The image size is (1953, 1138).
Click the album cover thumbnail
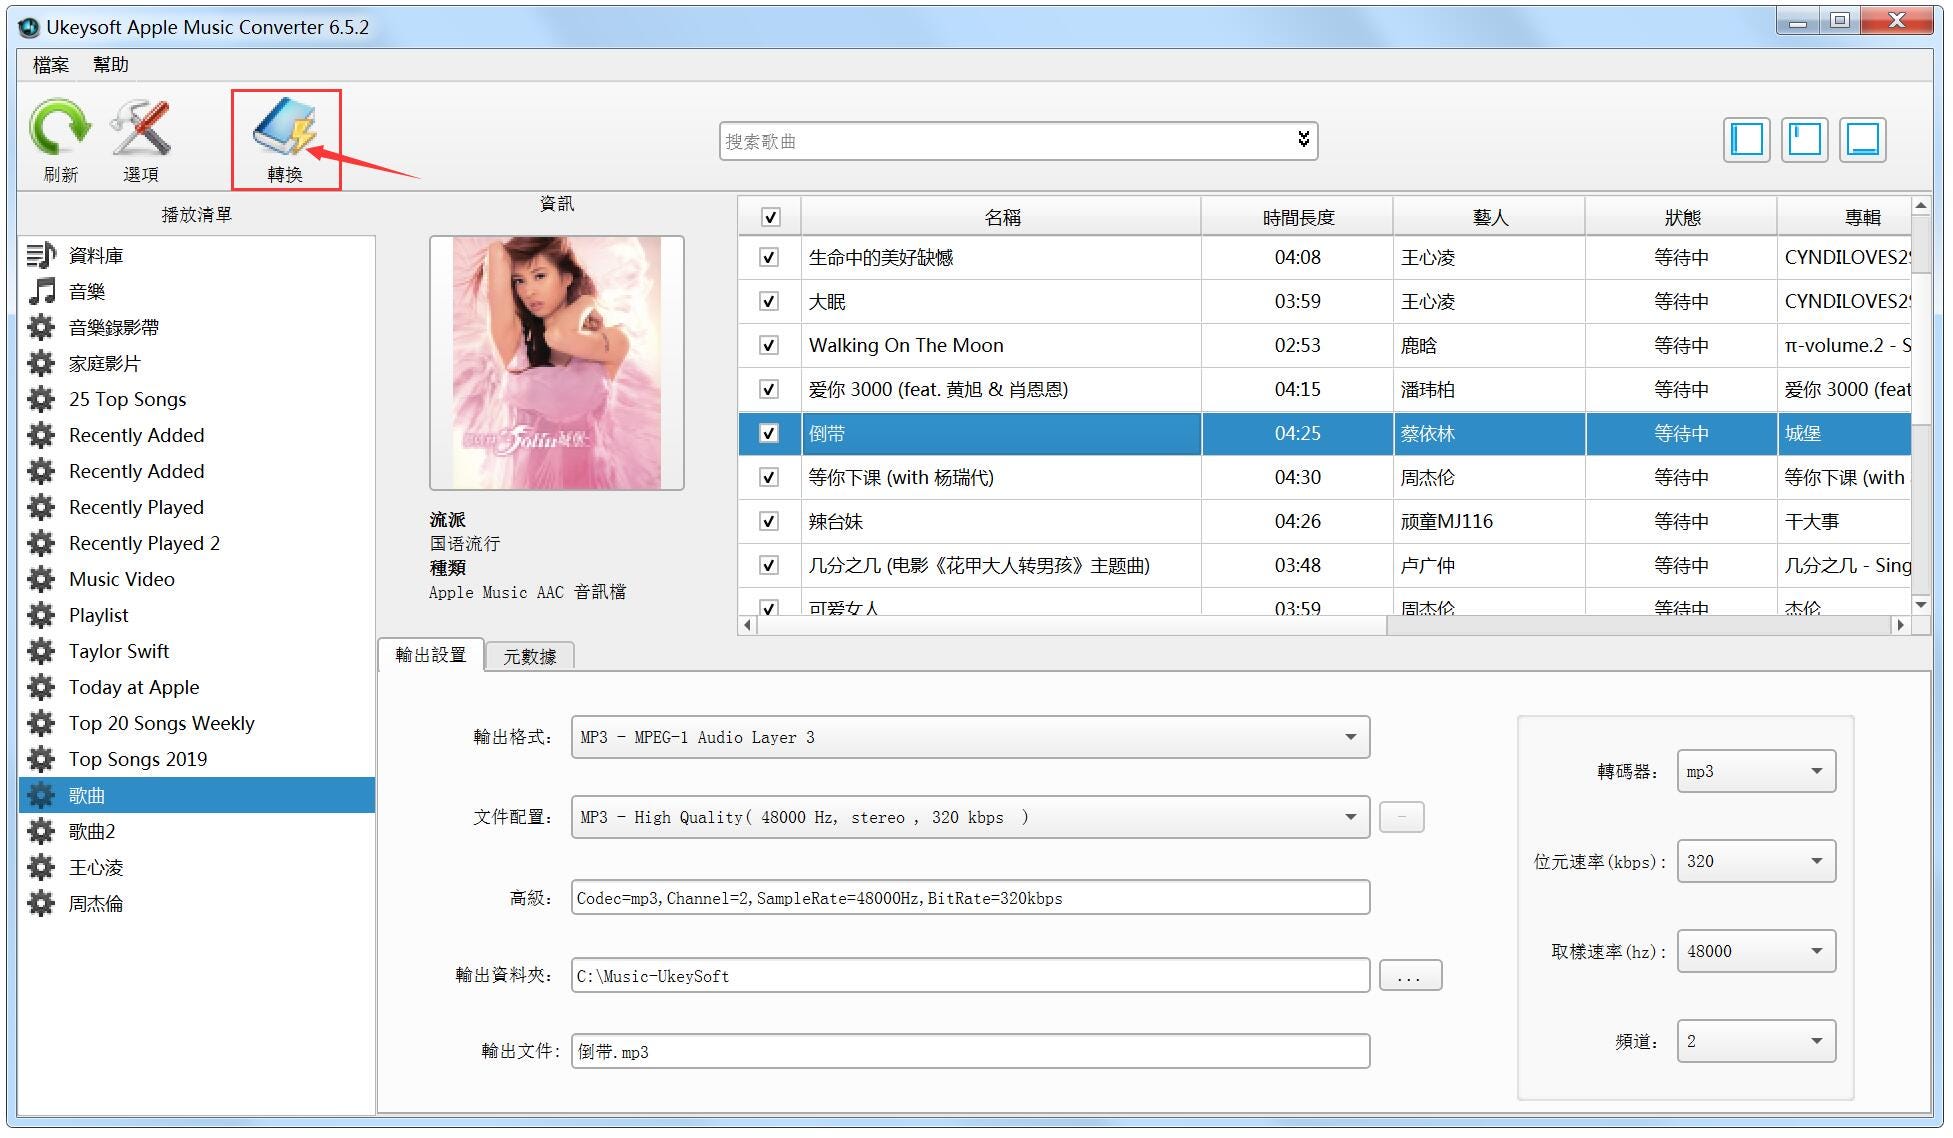(557, 363)
